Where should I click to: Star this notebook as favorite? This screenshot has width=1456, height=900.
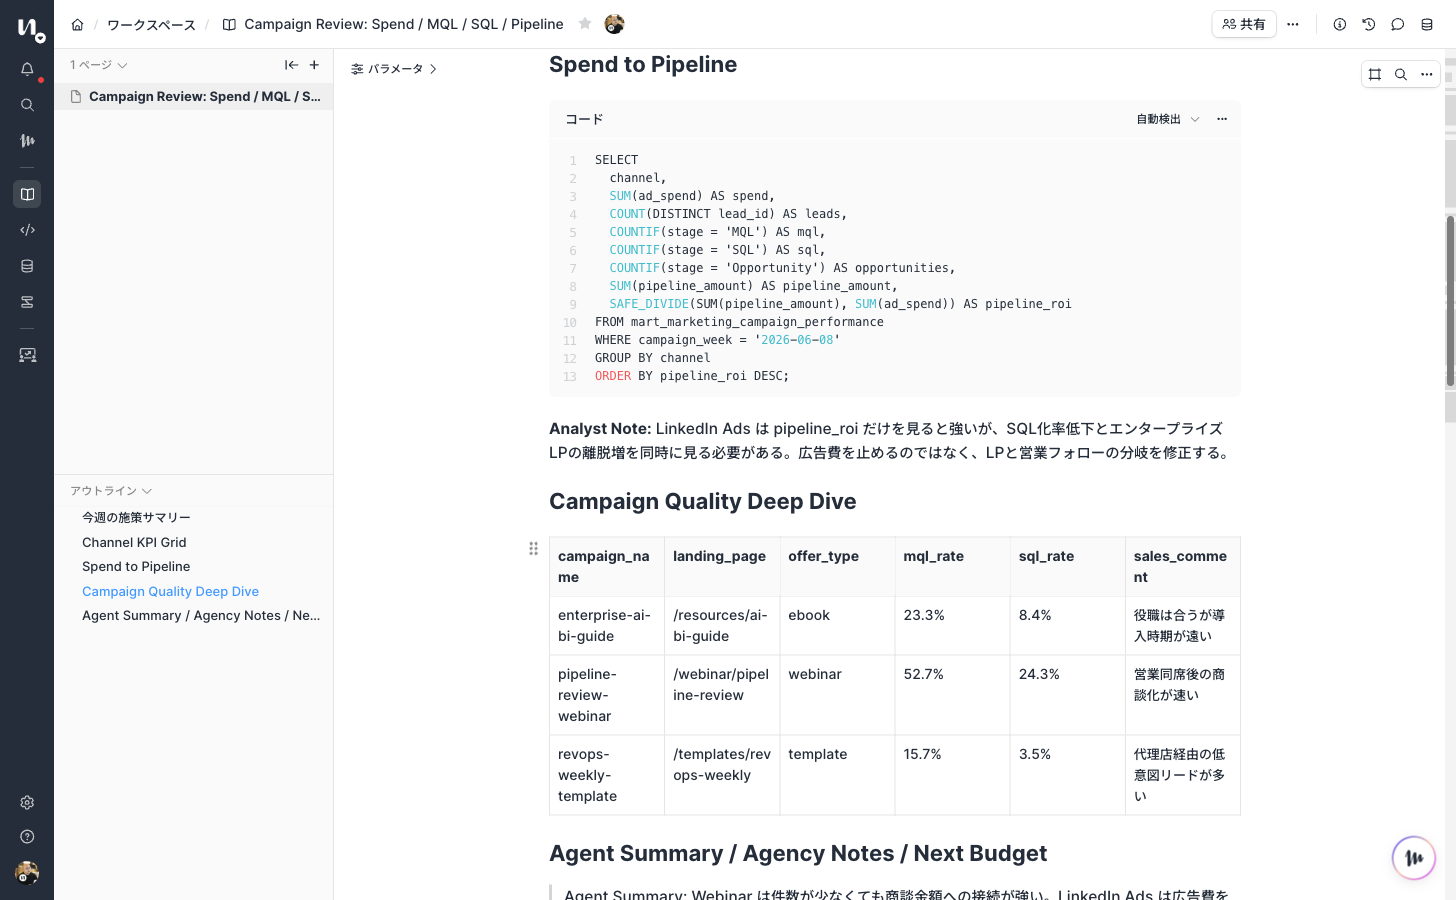pyautogui.click(x=585, y=24)
